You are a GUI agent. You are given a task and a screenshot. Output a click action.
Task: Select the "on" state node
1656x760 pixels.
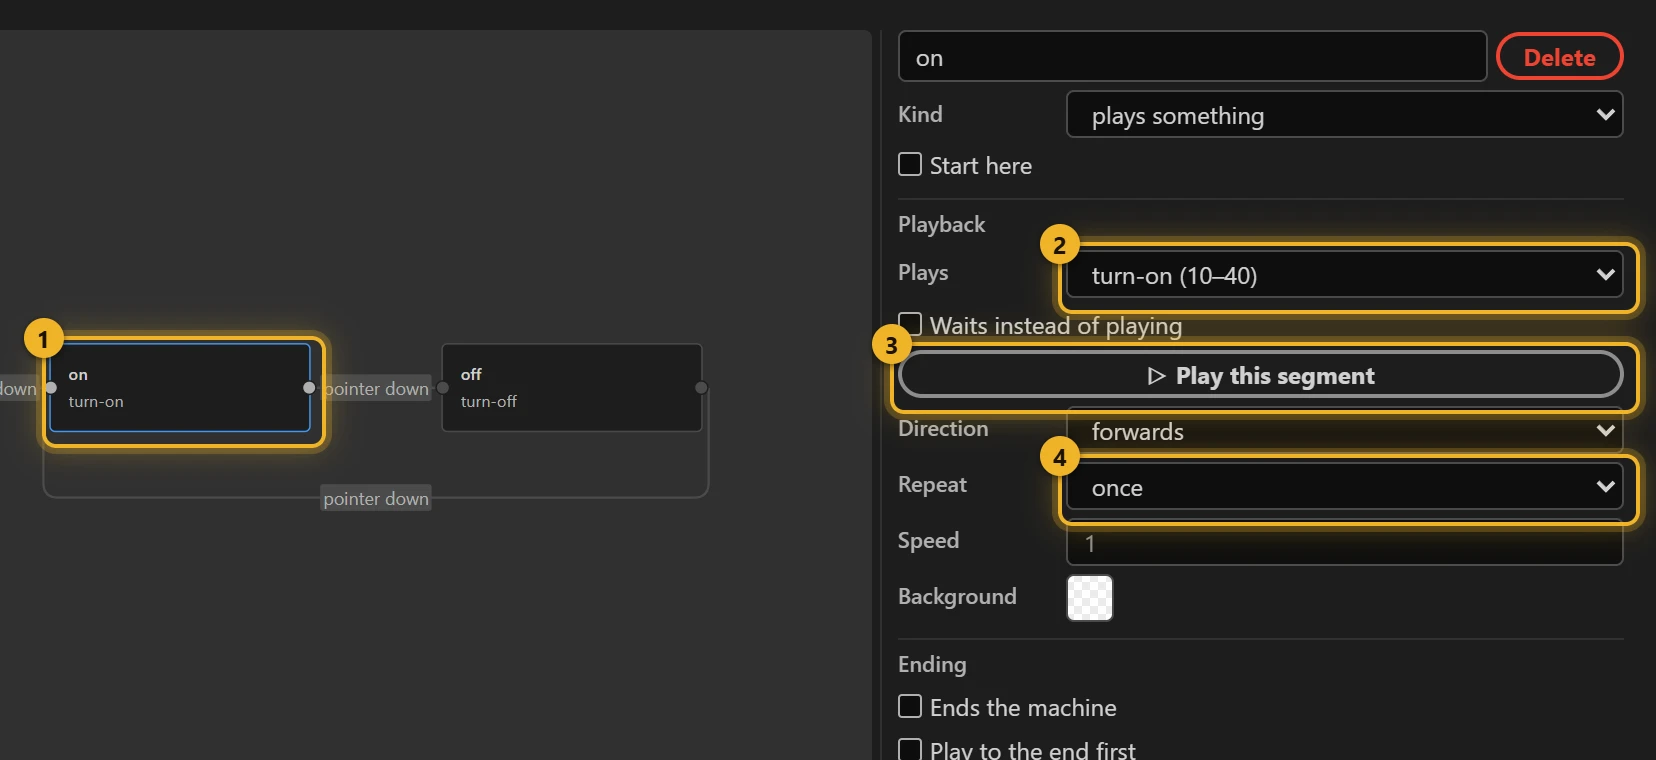point(180,388)
